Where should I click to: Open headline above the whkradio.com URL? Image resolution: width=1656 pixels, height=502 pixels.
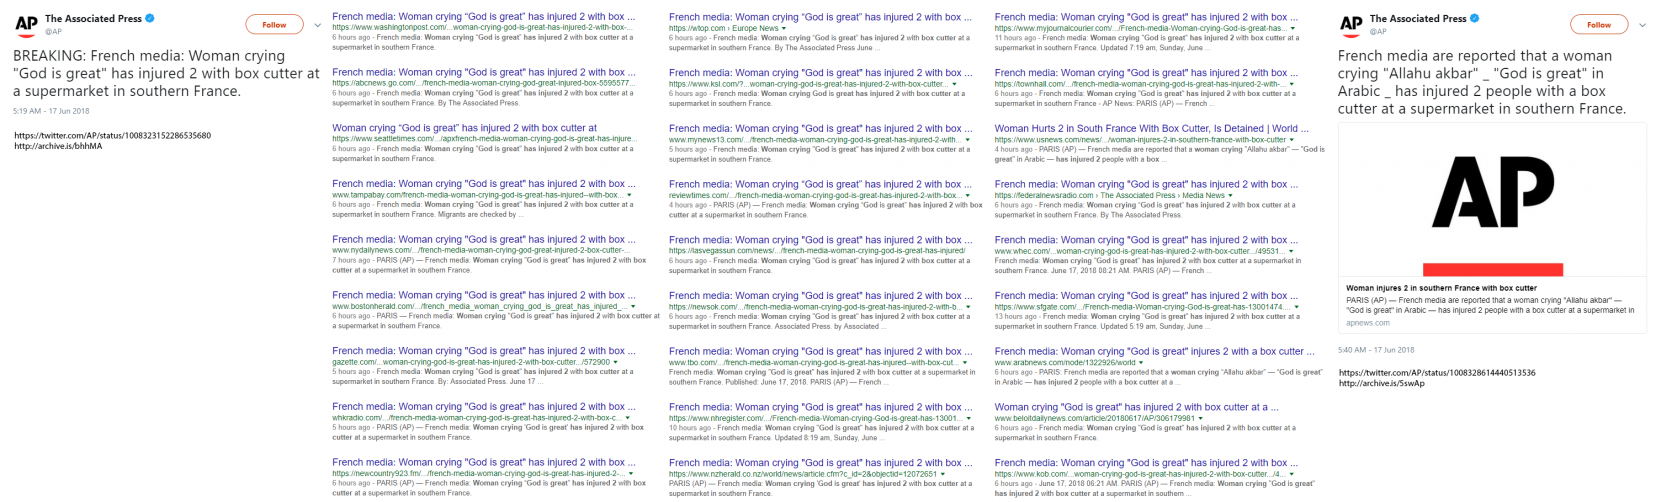click(483, 406)
